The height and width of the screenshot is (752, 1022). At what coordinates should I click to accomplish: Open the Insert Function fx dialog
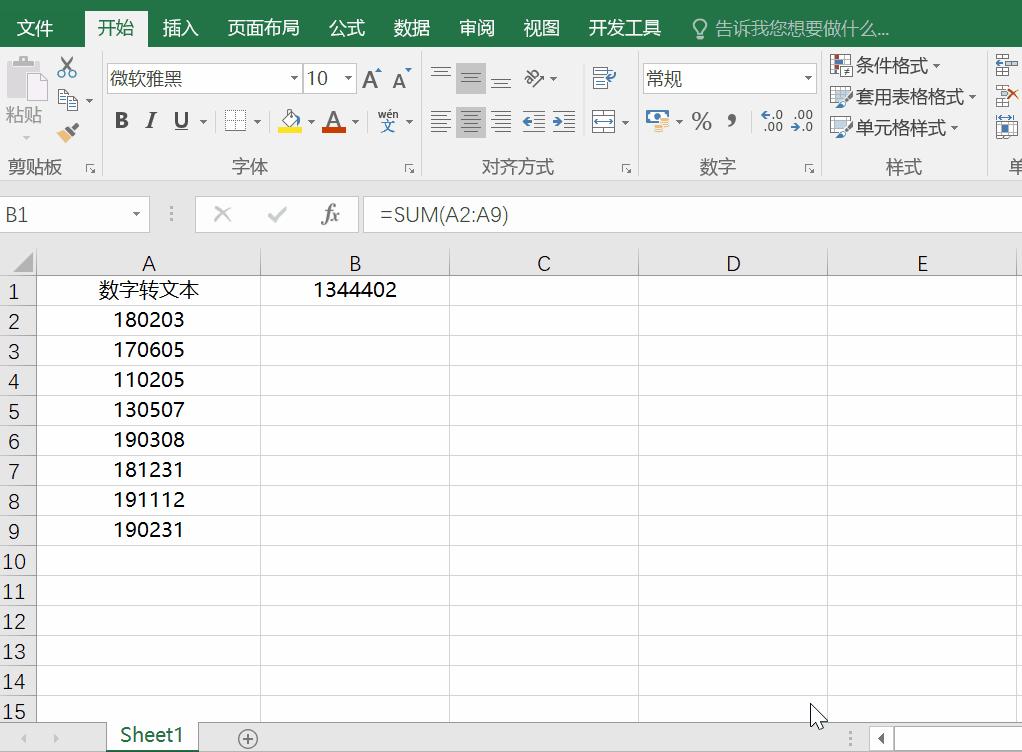point(330,214)
